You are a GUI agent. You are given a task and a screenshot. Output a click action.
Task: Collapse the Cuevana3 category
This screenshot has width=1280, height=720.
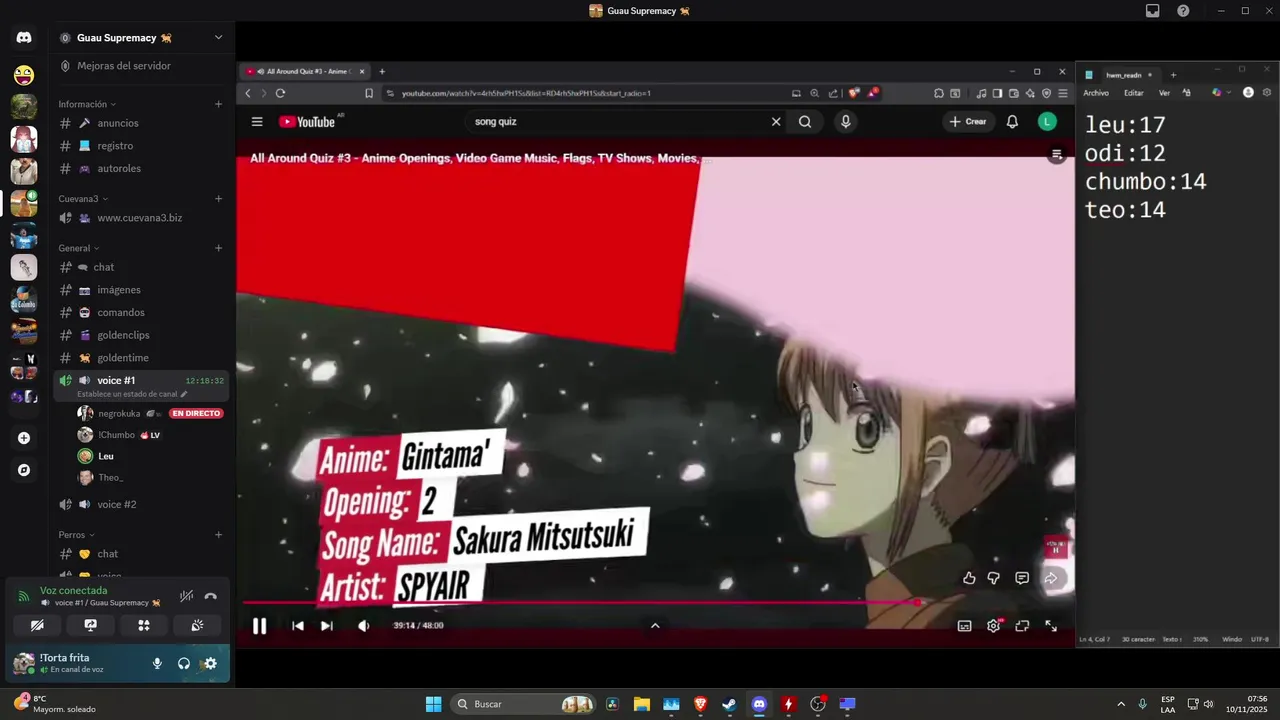click(82, 198)
